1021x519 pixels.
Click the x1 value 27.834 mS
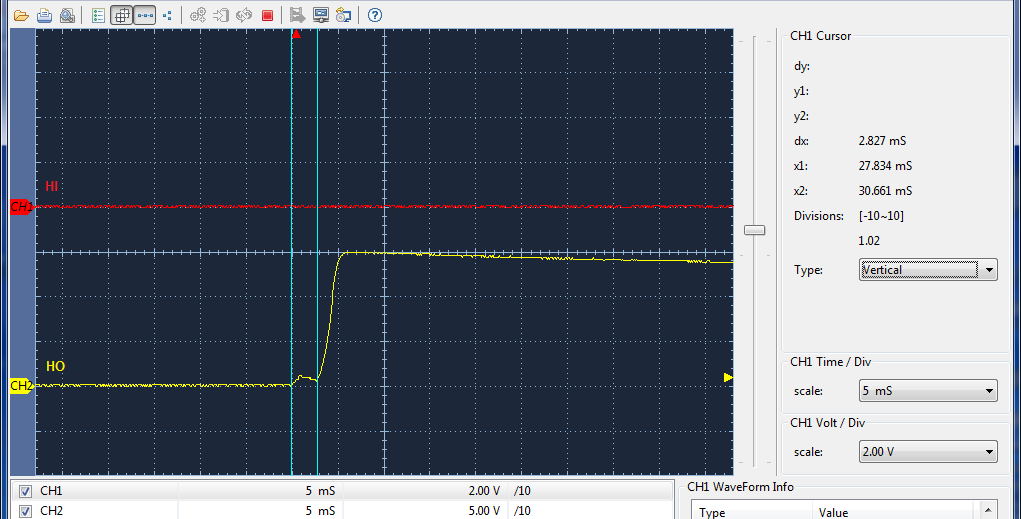[885, 166]
